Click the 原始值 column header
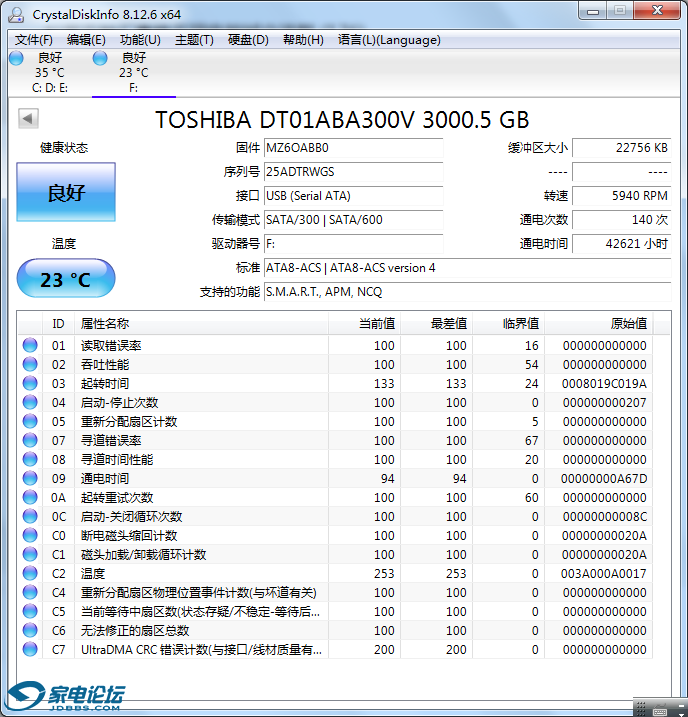This screenshot has height=717, width=688. point(599,324)
